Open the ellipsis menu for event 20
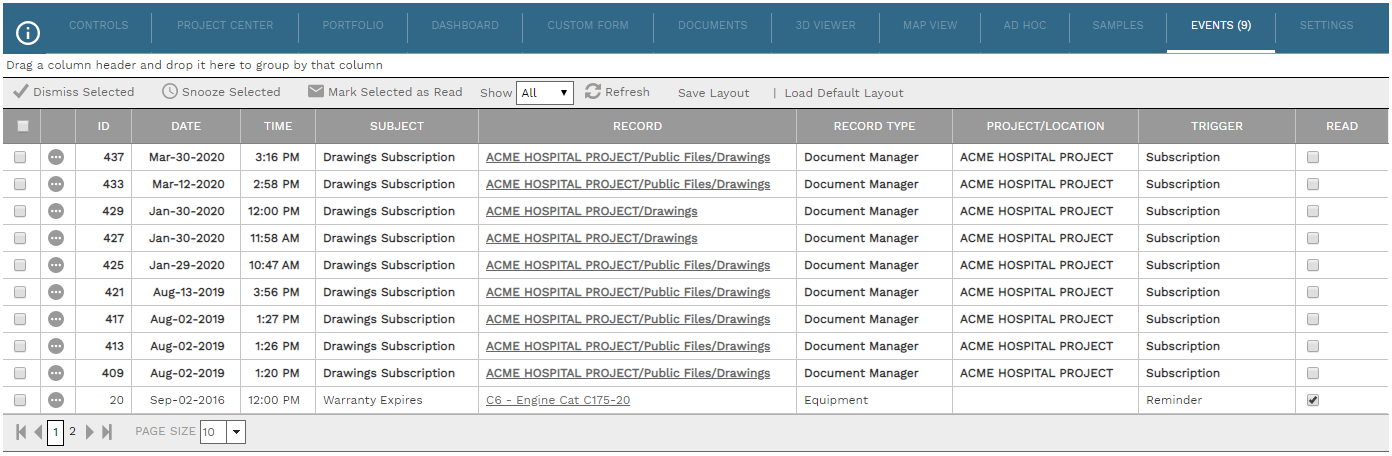1392x456 pixels. coord(56,400)
